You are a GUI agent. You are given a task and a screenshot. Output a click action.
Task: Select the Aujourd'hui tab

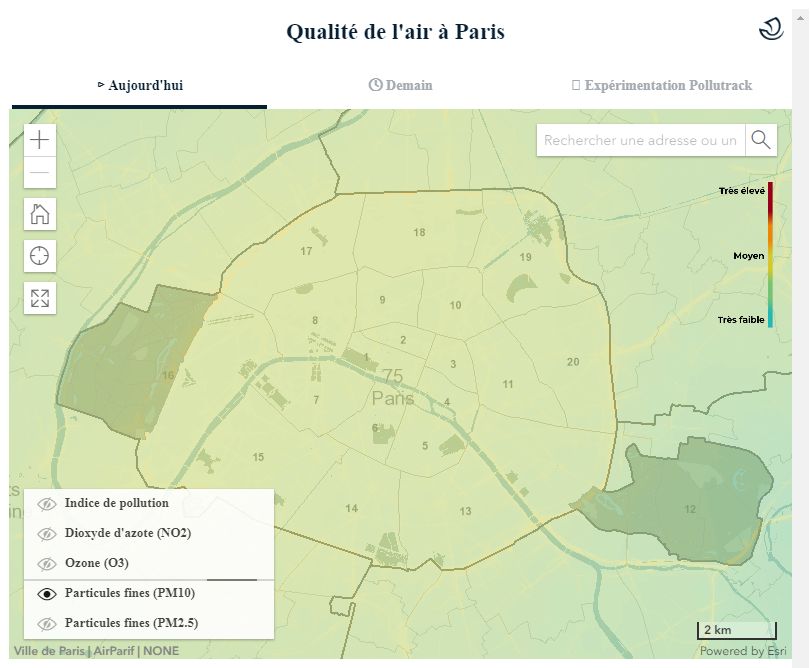point(138,85)
